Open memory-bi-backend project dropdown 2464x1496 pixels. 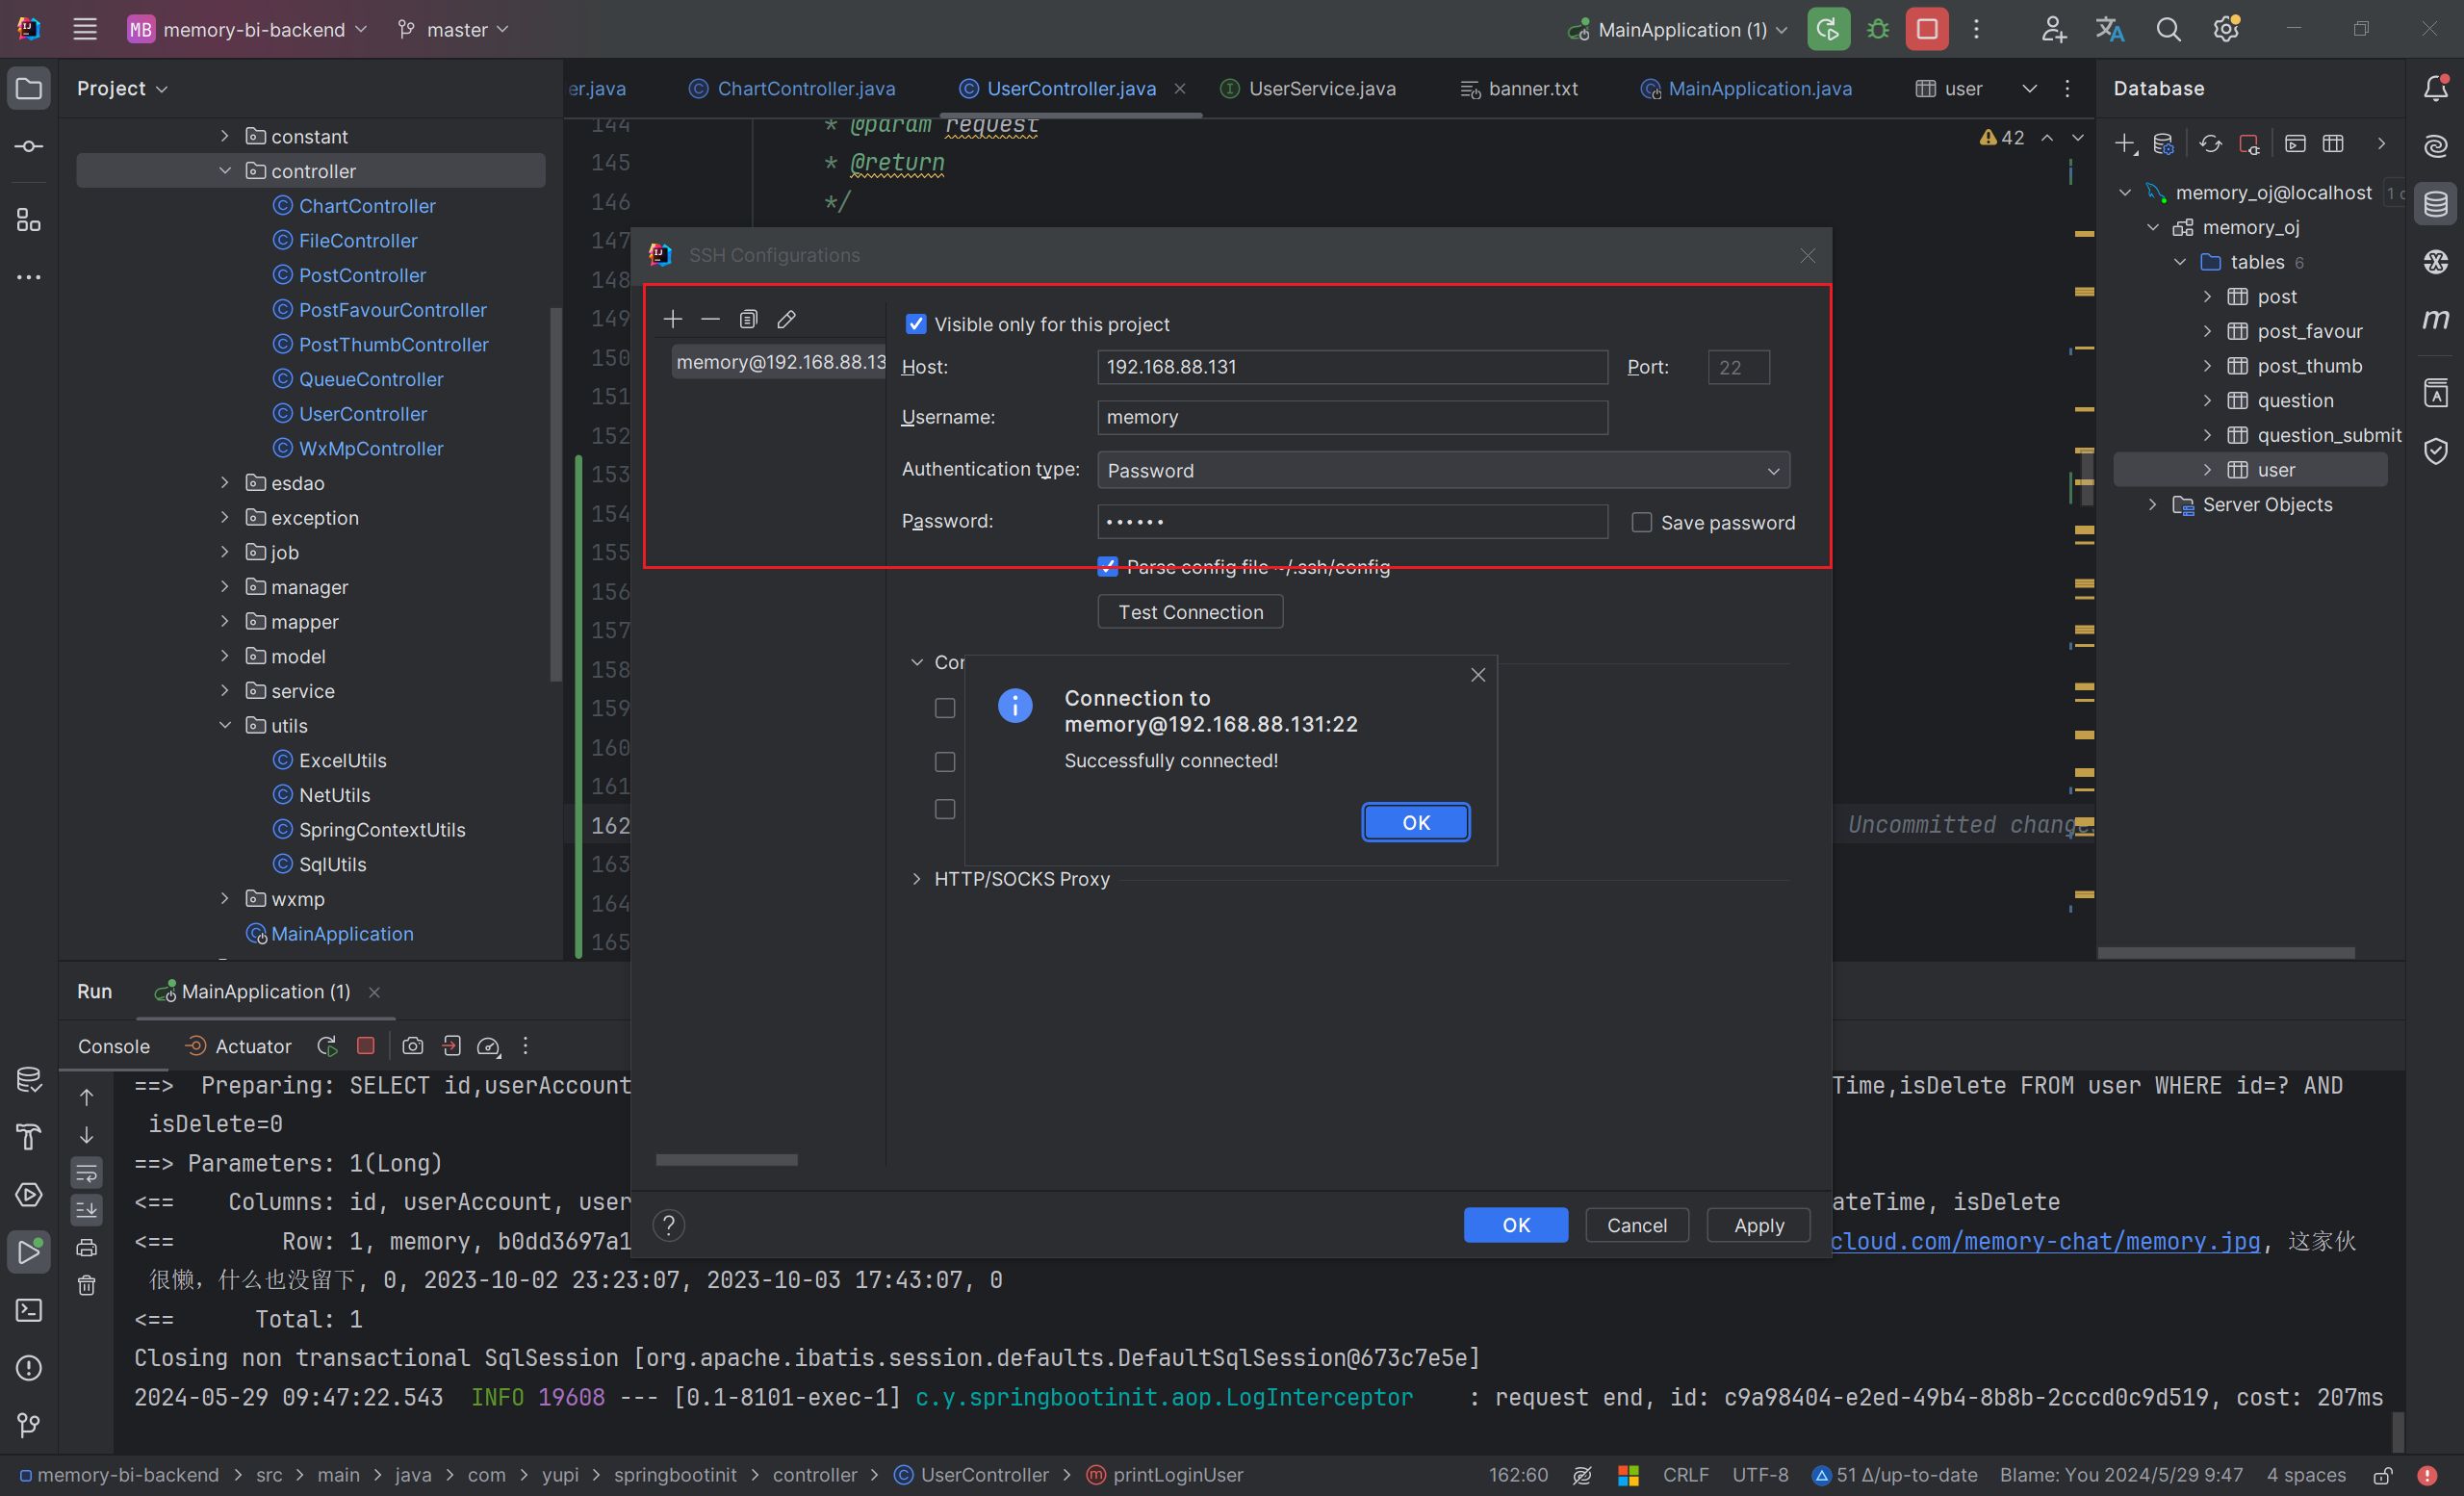point(248,29)
